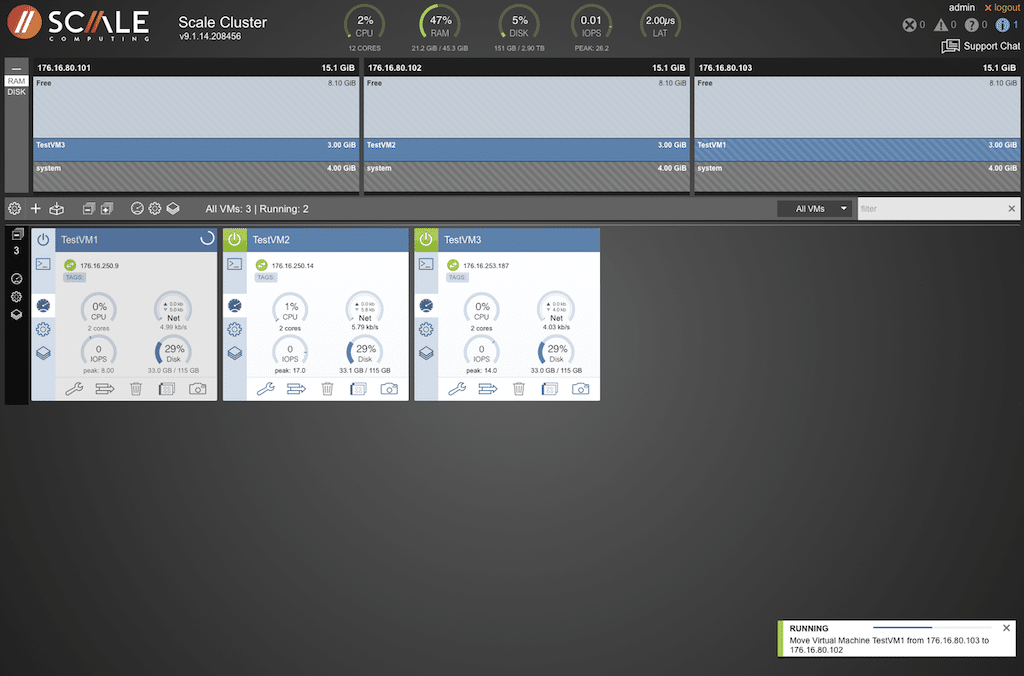Take TestVM3 snapshot with camera icon
Viewport: 1024px width, 676px height.
(581, 389)
